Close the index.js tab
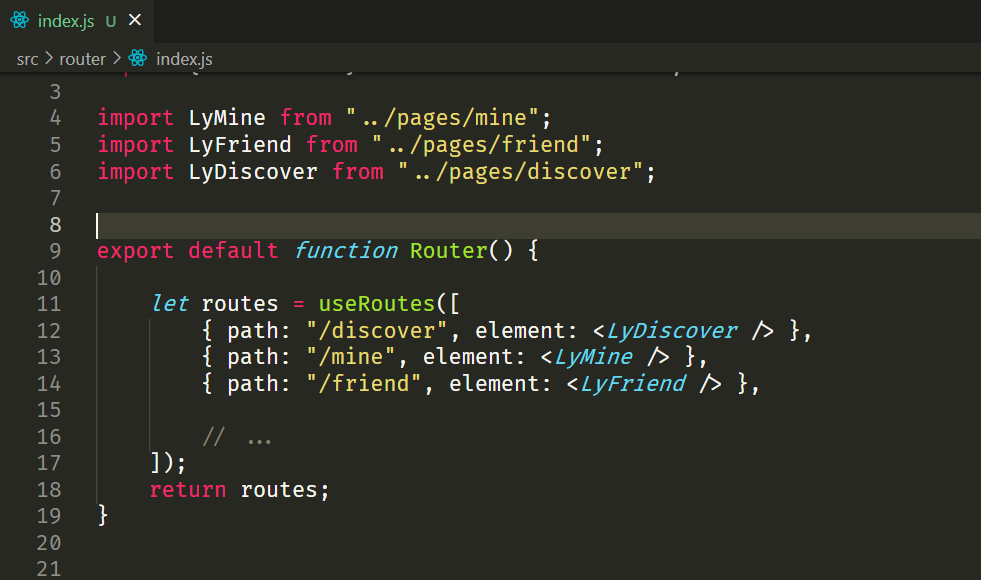Image resolution: width=981 pixels, height=580 pixels. point(135,21)
